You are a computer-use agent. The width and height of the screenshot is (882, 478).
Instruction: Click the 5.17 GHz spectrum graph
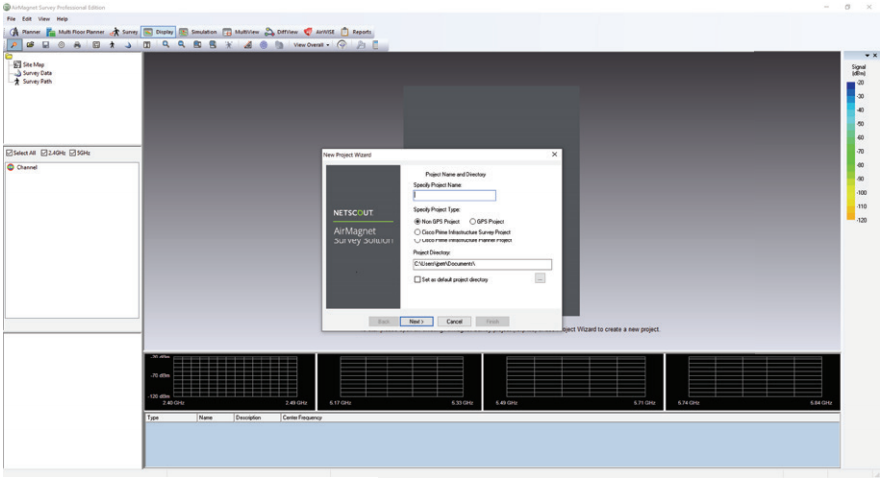coord(400,382)
